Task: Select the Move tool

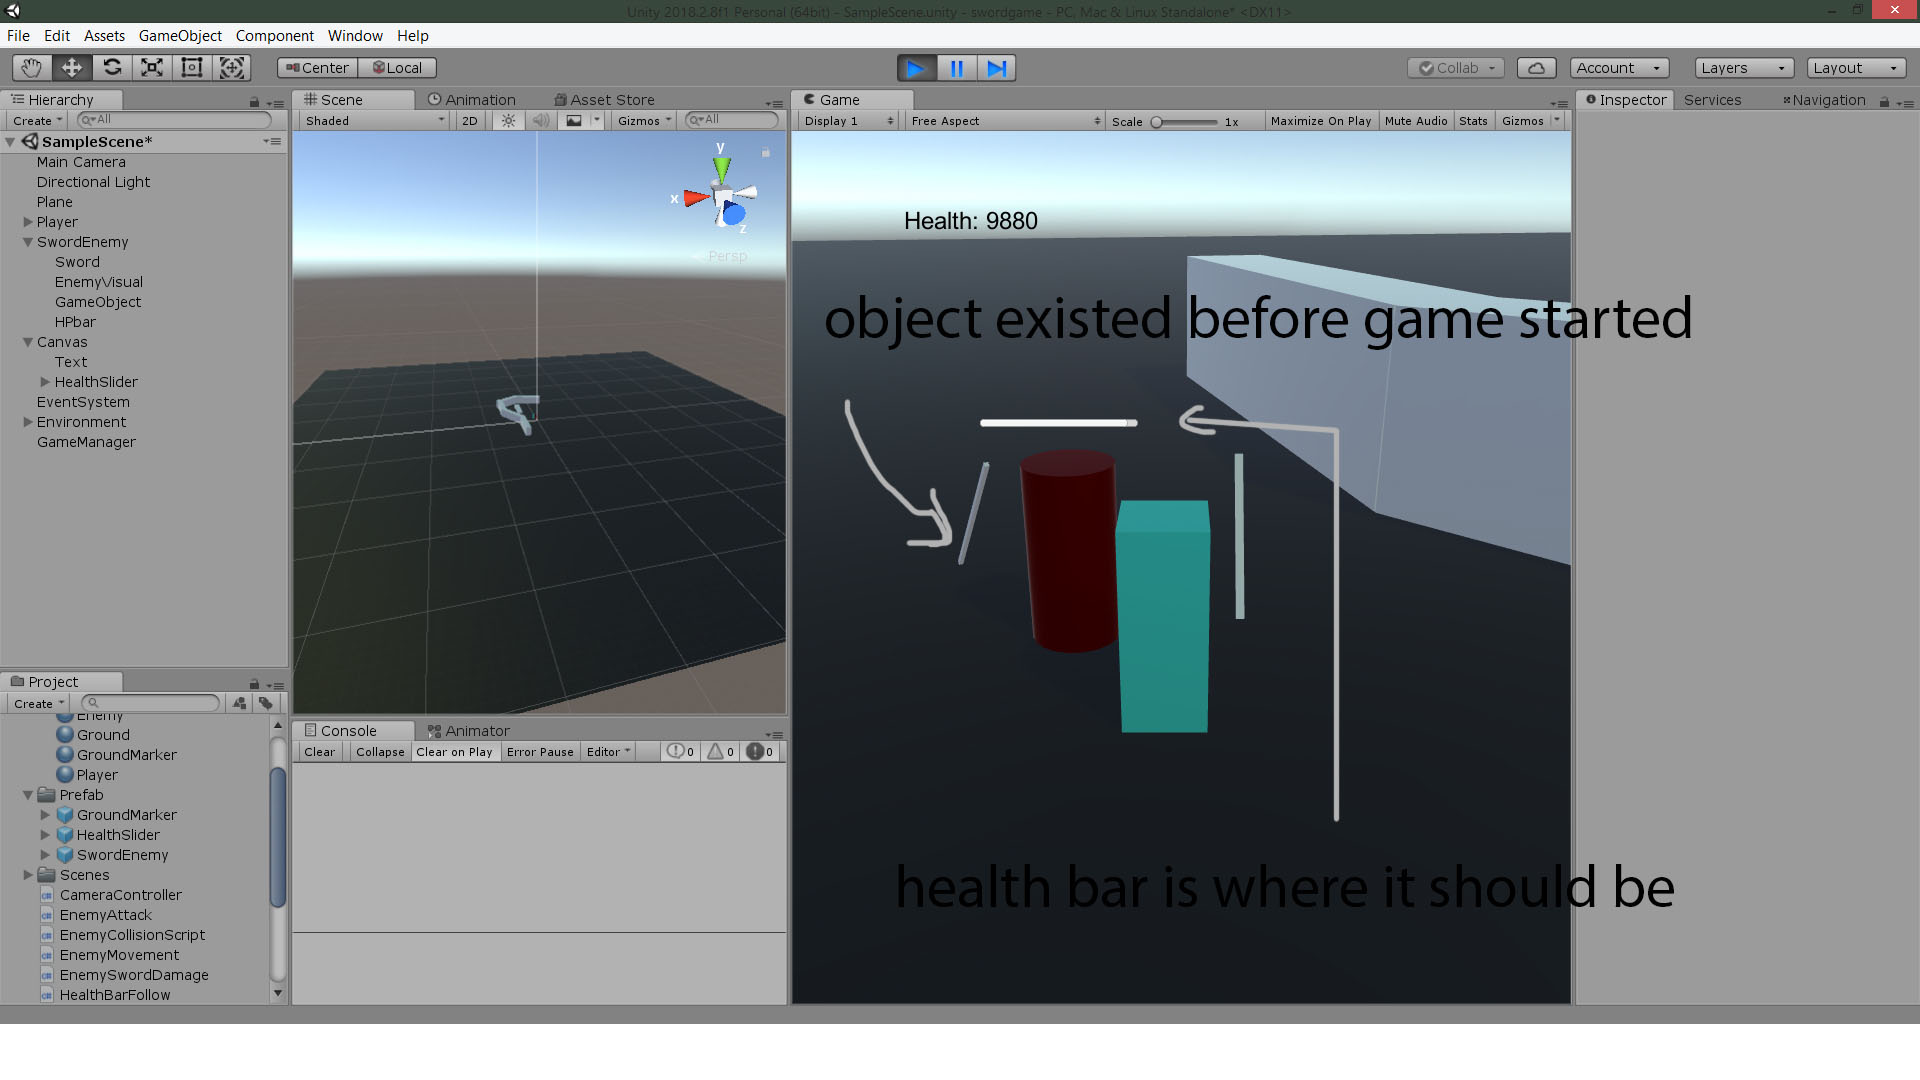Action: tap(72, 68)
